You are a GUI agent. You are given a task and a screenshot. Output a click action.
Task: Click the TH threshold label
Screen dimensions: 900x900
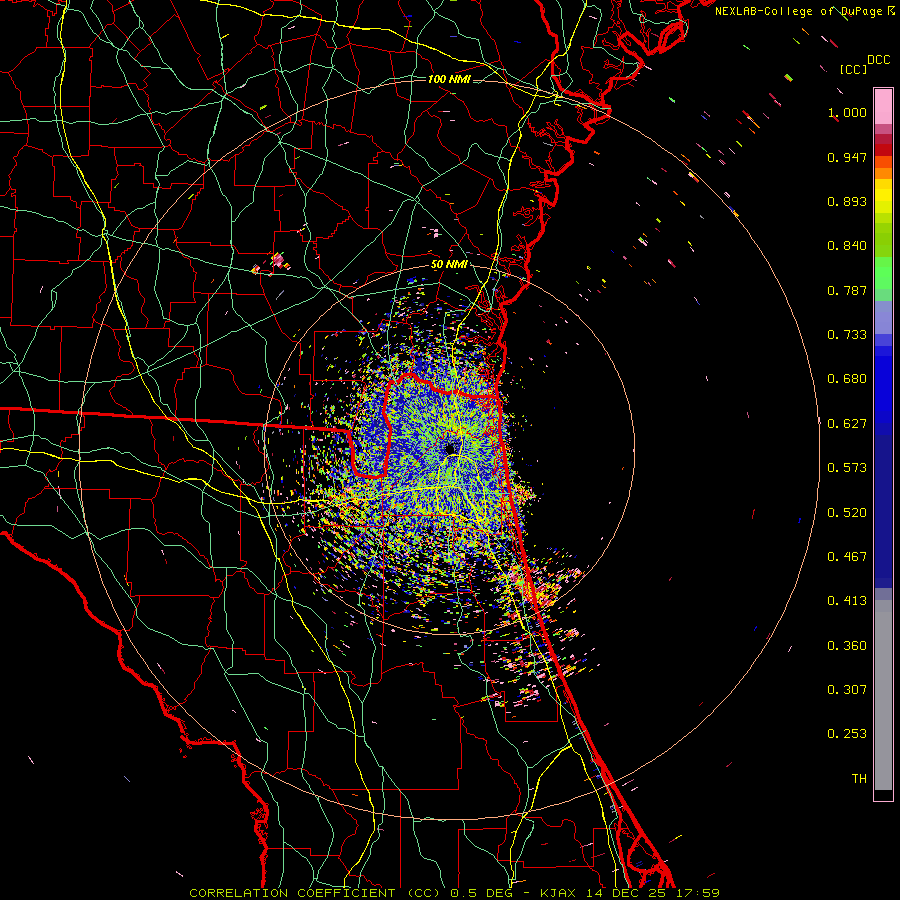pyautogui.click(x=859, y=779)
